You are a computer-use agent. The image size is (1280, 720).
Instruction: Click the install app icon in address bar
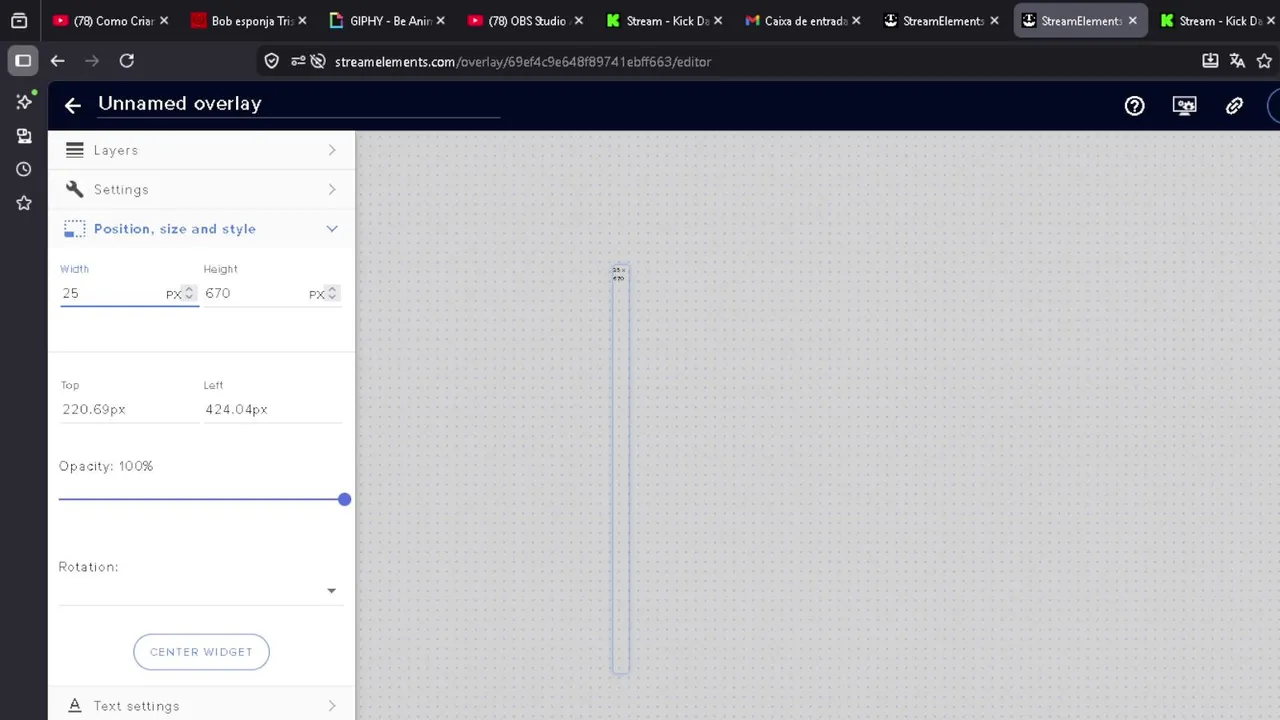[x=1210, y=61]
